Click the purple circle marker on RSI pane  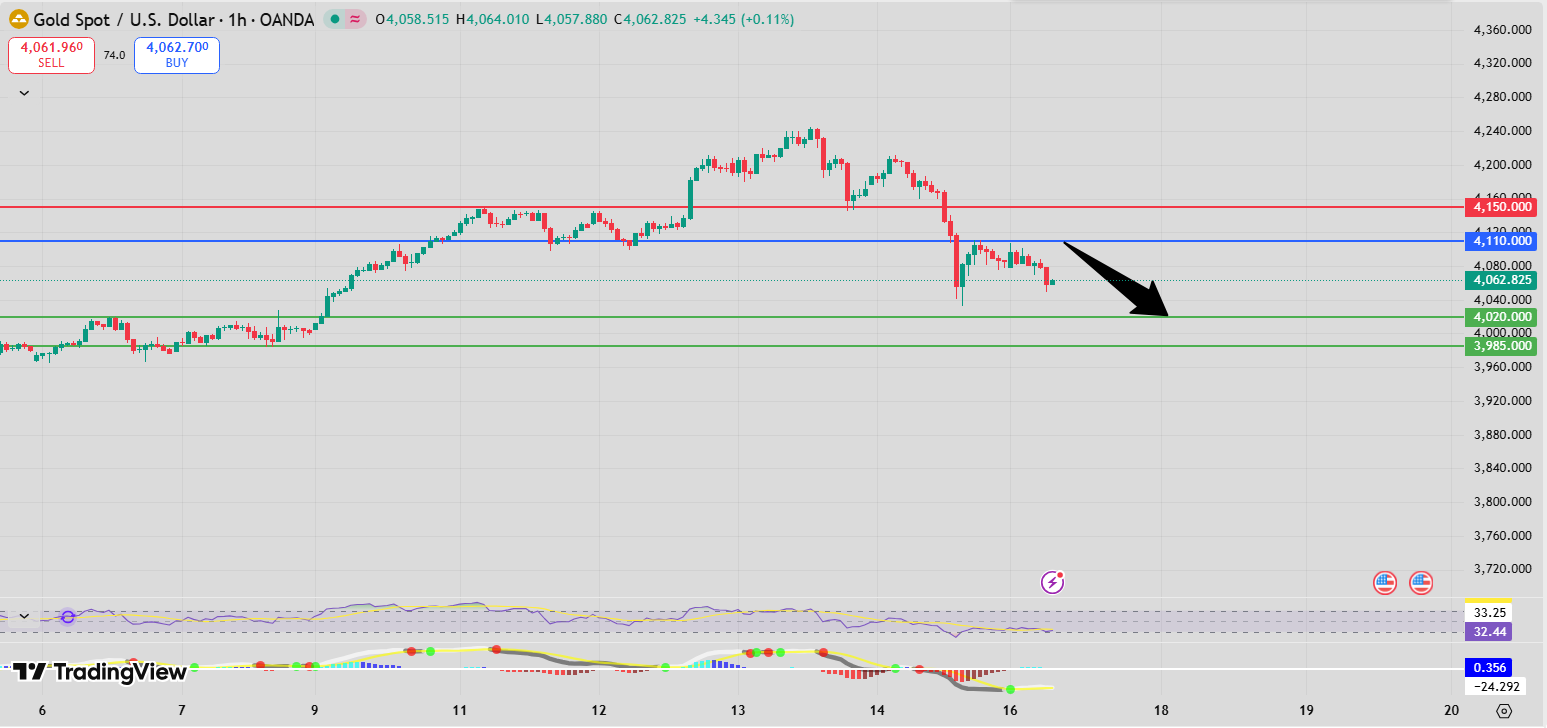pyautogui.click(x=67, y=617)
